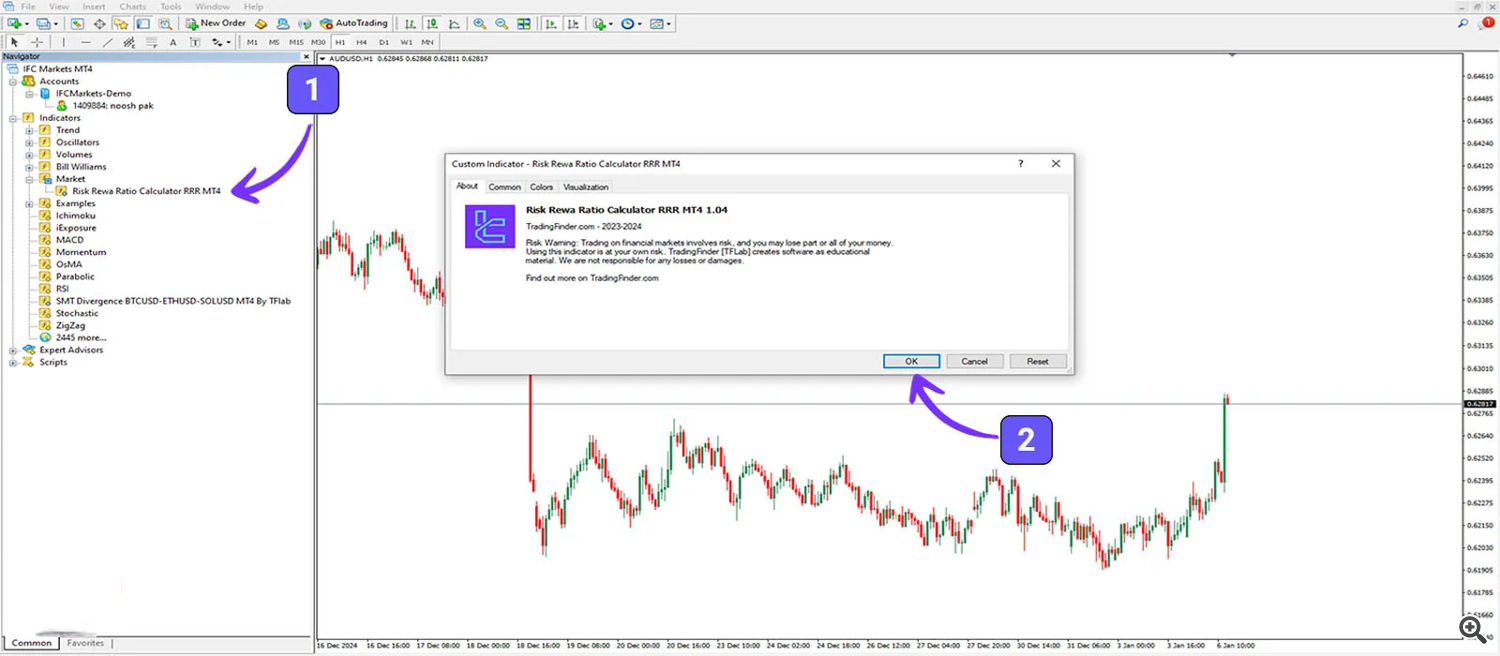Select Risk Rewa Ratio Calculator RRR MT4
The height and width of the screenshot is (656, 1500).
click(x=146, y=191)
